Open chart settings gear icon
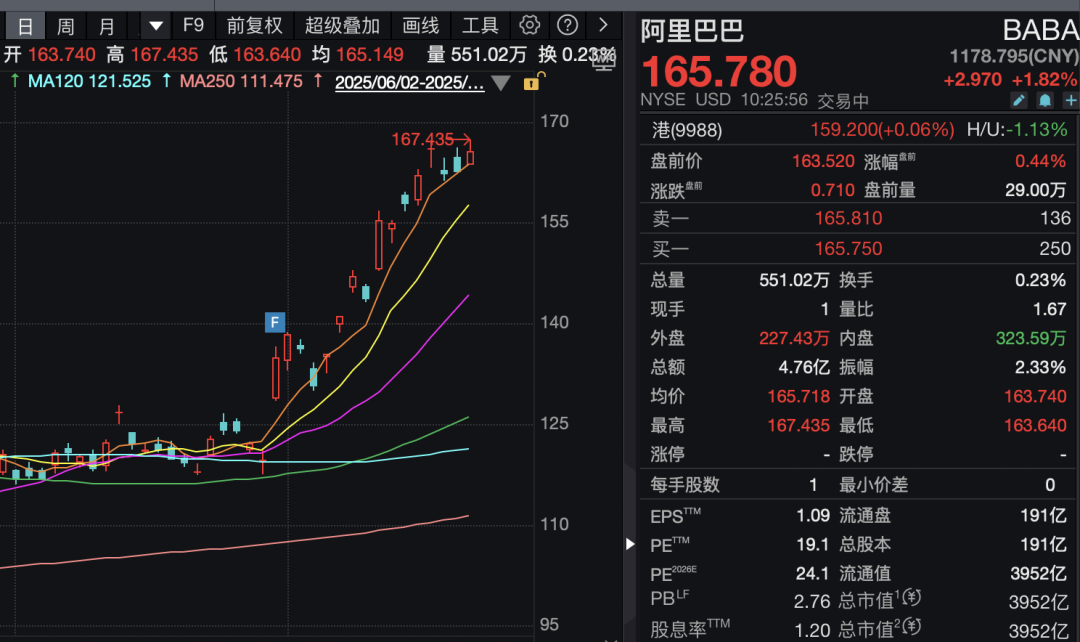This screenshot has width=1080, height=642. click(529, 25)
